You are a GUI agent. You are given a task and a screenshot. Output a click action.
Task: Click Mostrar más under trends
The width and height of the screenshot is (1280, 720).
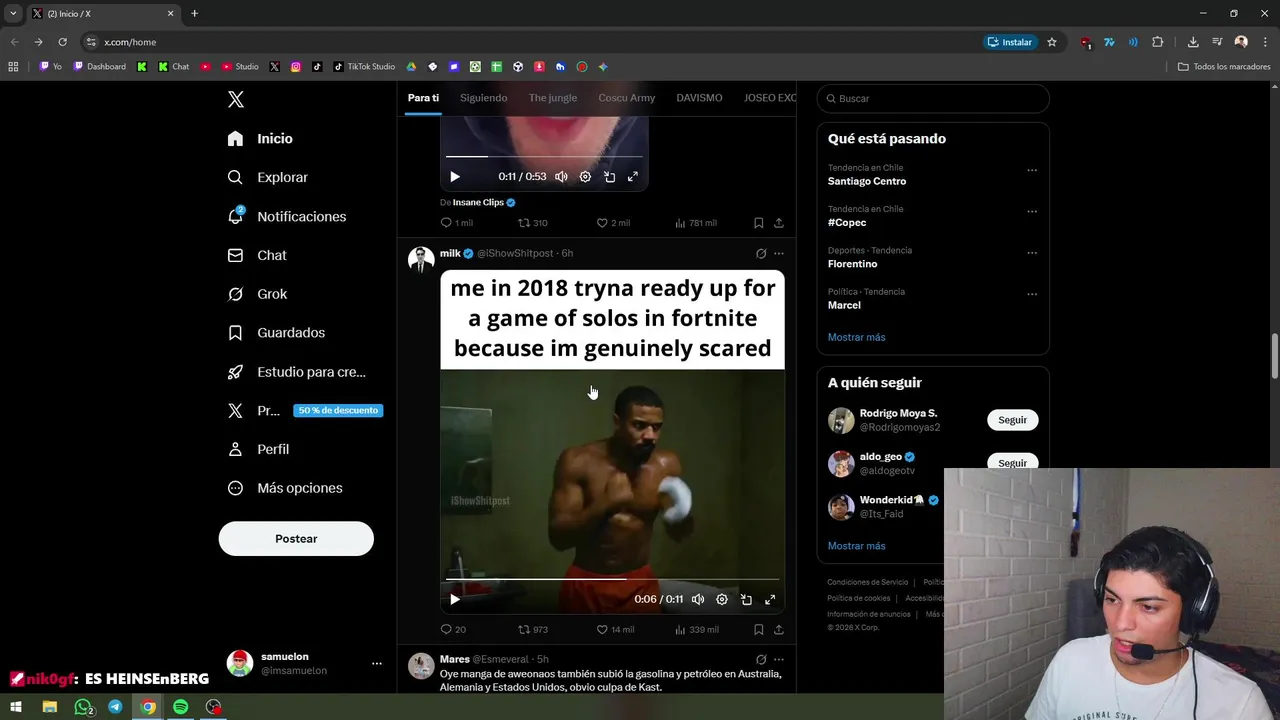click(857, 337)
